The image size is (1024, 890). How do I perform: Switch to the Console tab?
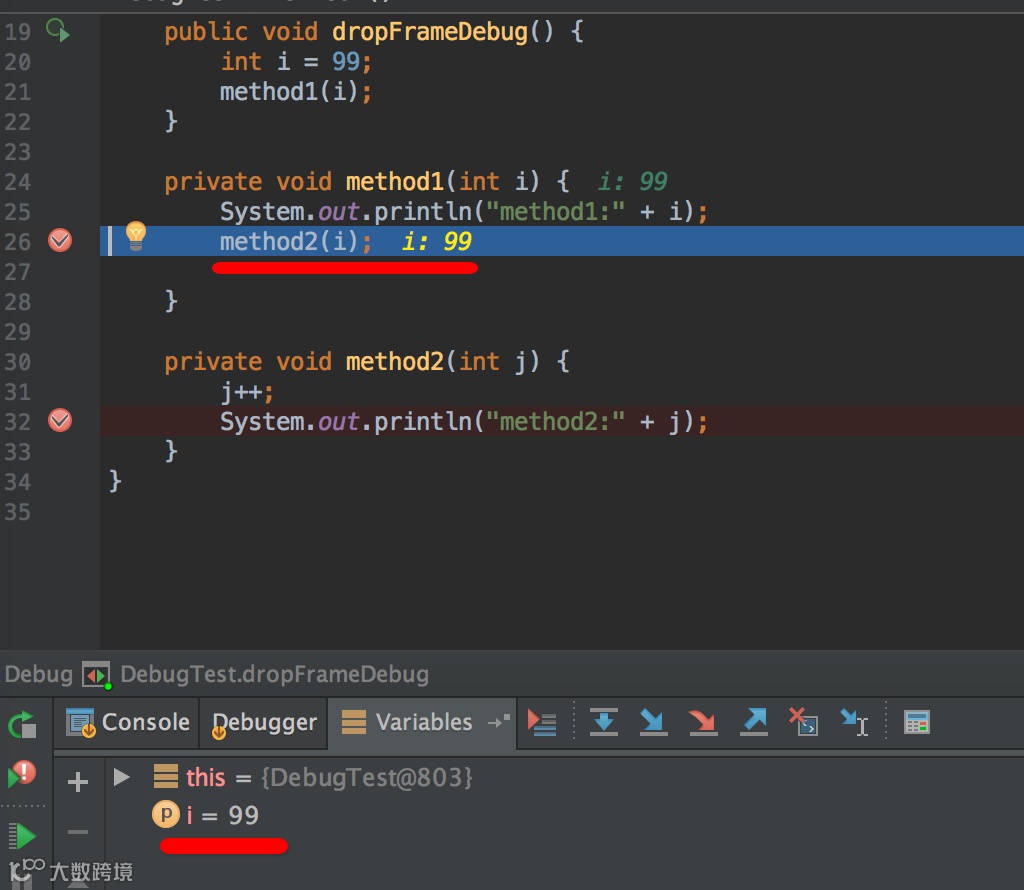click(127, 722)
